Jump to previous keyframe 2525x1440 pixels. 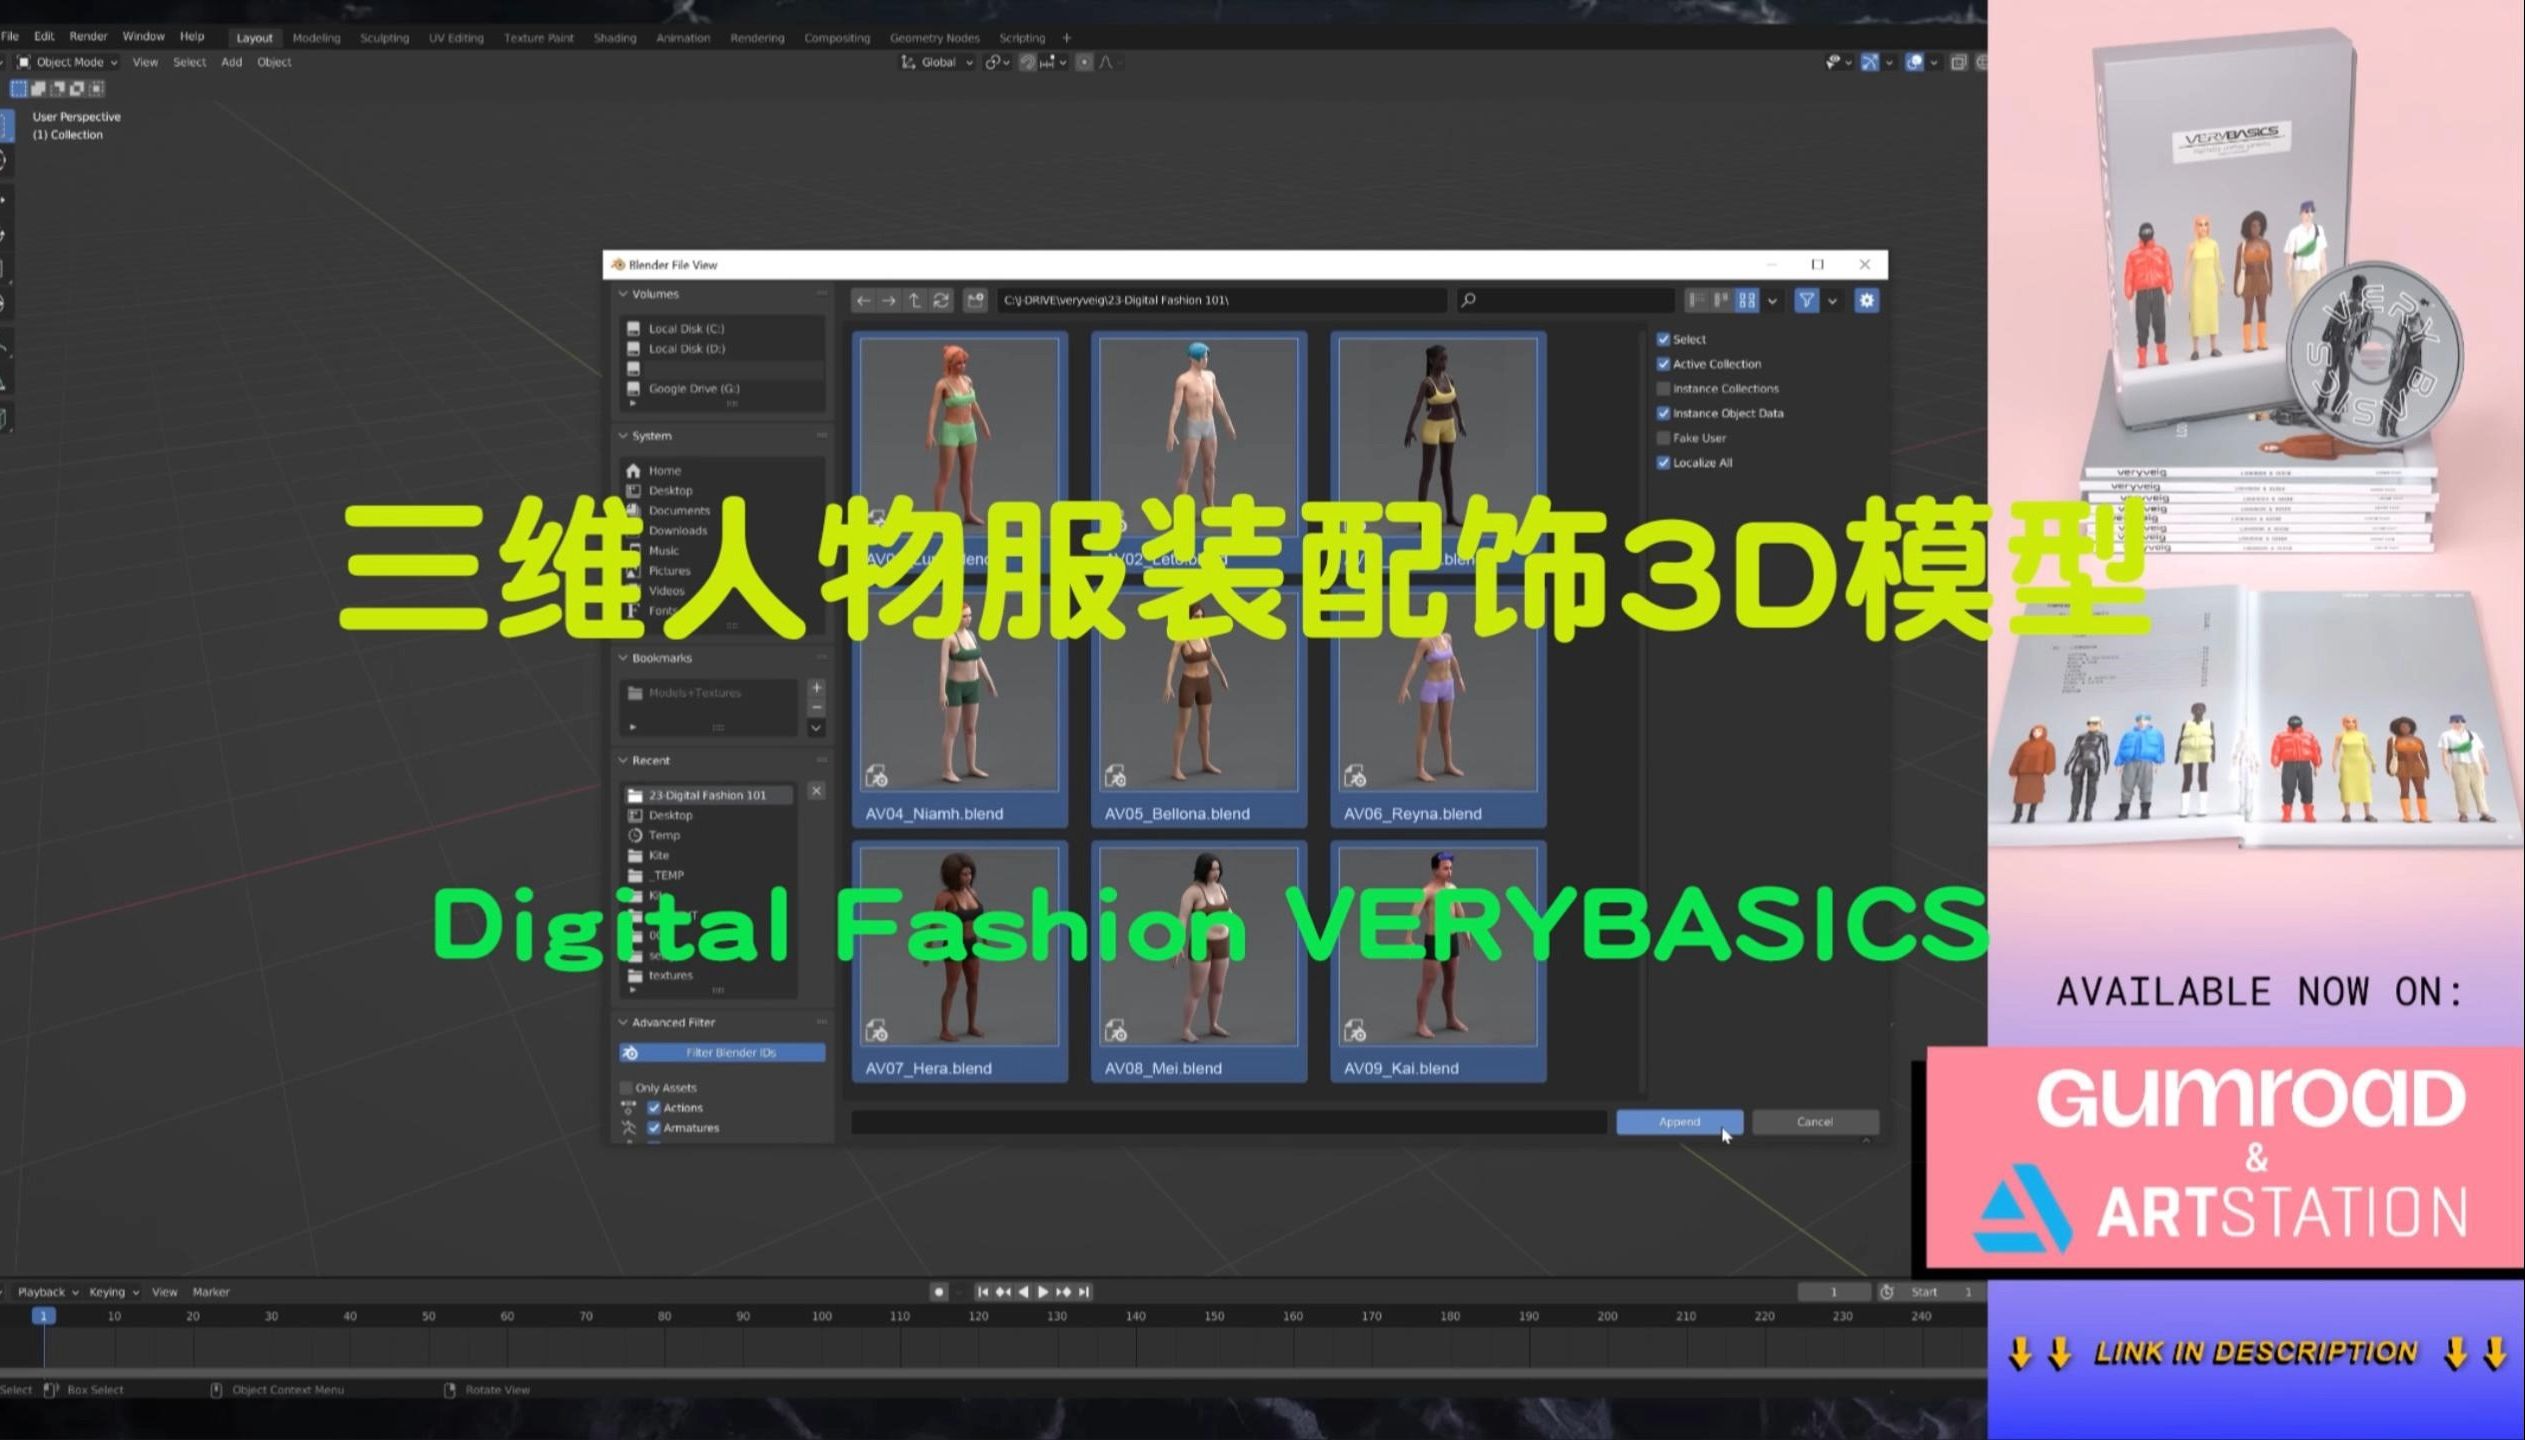[x=1003, y=1292]
